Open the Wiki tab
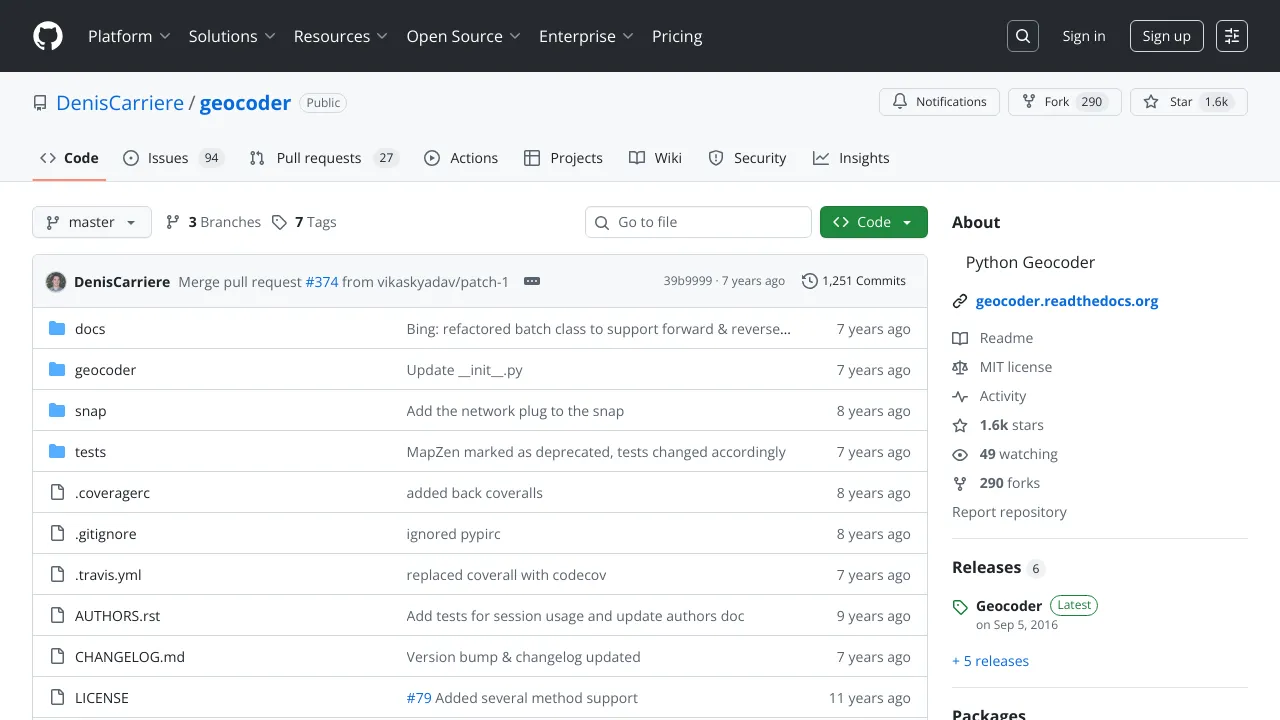1280x720 pixels. tap(656, 158)
